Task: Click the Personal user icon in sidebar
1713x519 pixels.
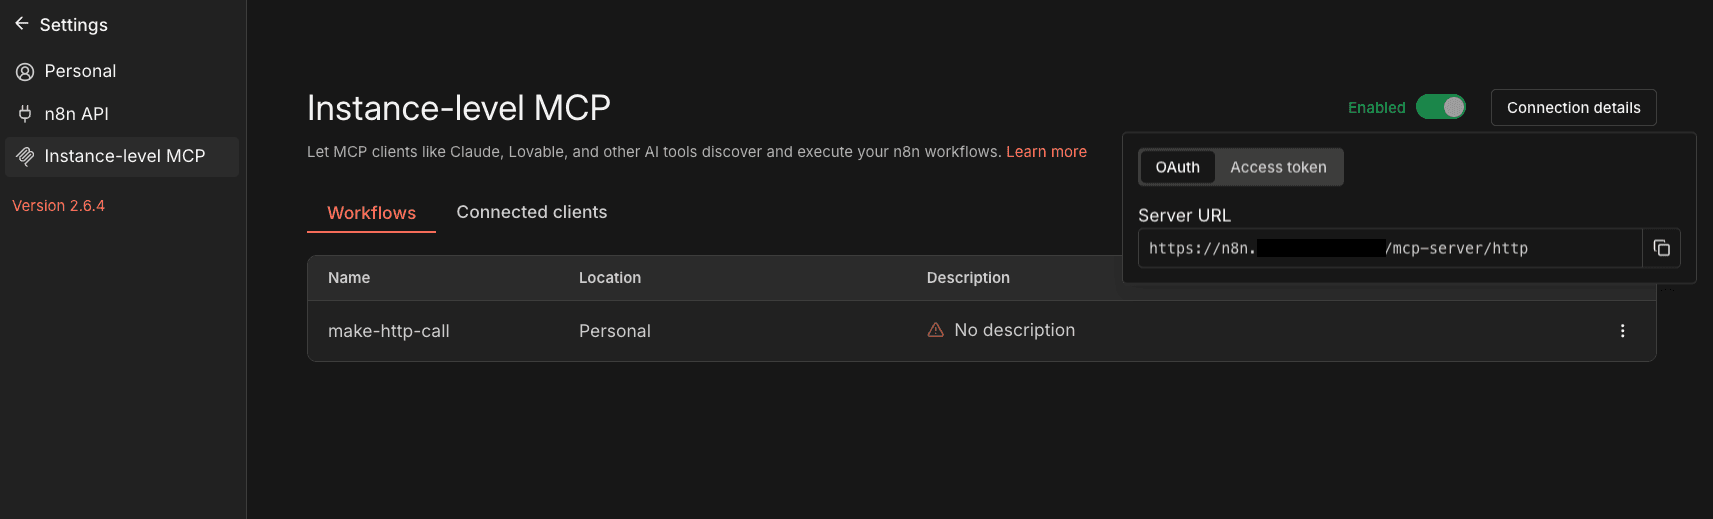Action: 25,72
